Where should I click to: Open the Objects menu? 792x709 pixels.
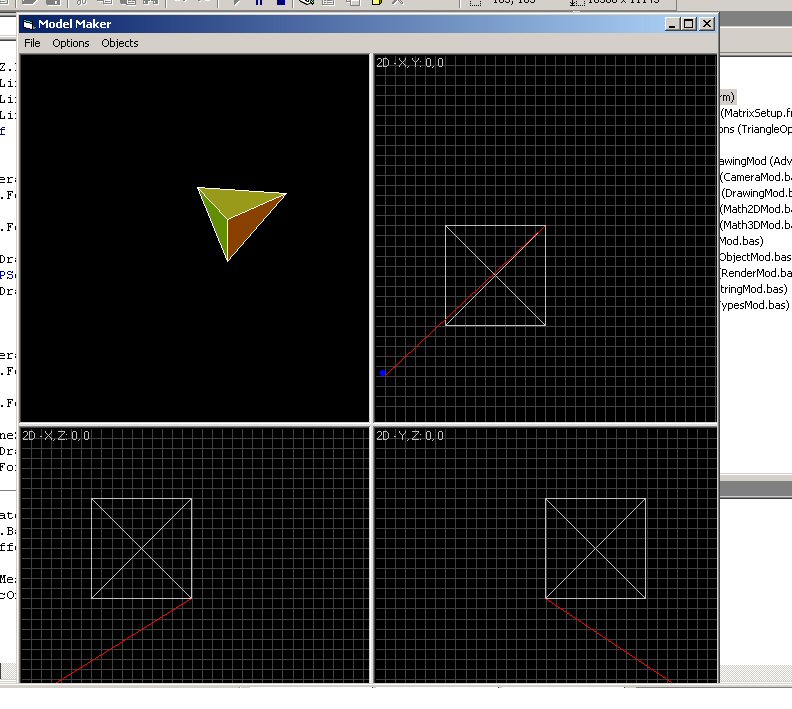point(120,43)
